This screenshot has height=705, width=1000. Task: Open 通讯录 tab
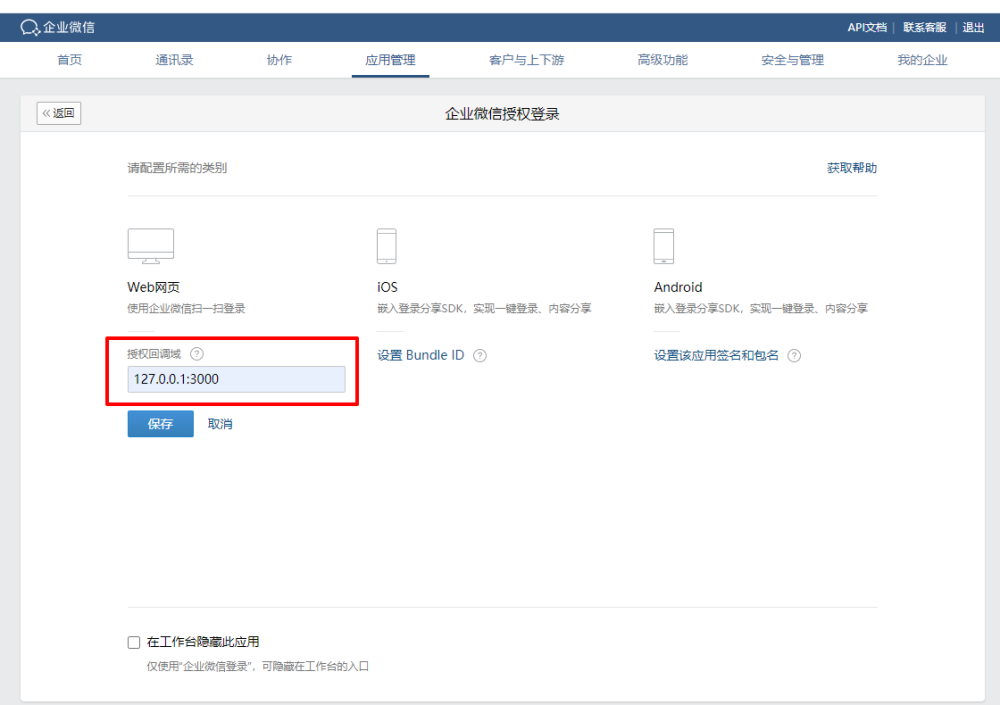pyautogui.click(x=174, y=60)
